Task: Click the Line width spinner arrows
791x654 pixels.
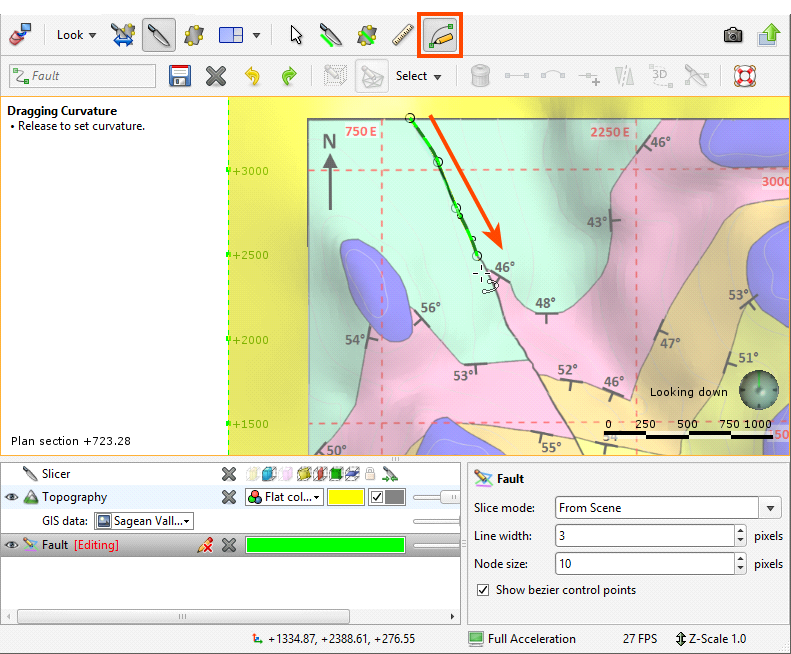Action: 740,535
